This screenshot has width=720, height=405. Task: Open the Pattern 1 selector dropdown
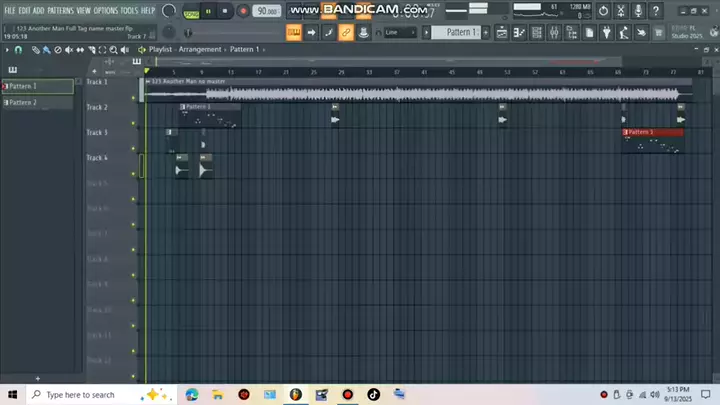pyautogui.click(x=462, y=32)
